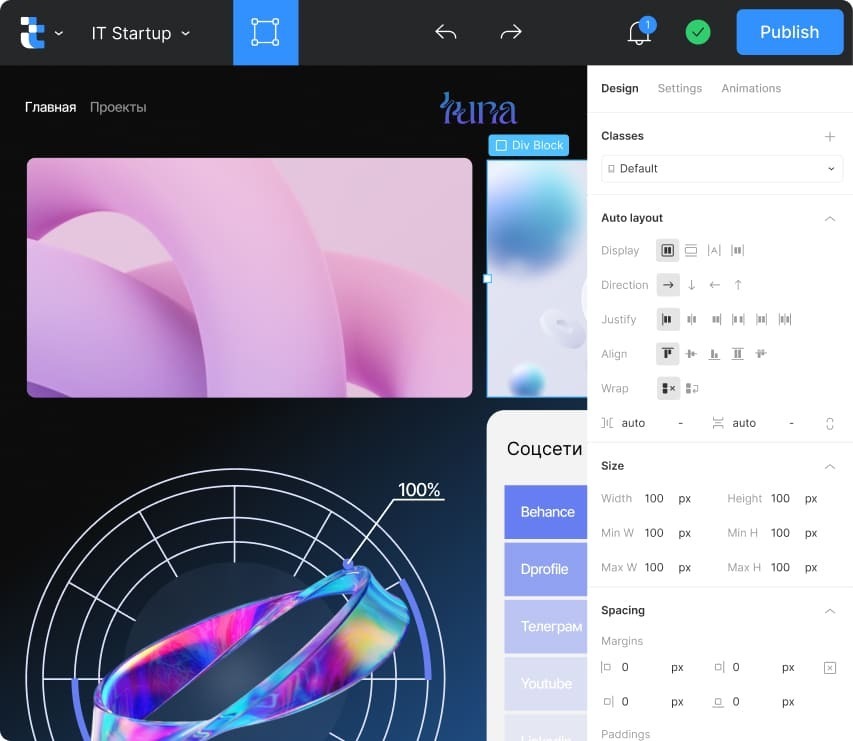Open the notifications bell
Viewport: 853px width, 741px height.
coord(639,33)
